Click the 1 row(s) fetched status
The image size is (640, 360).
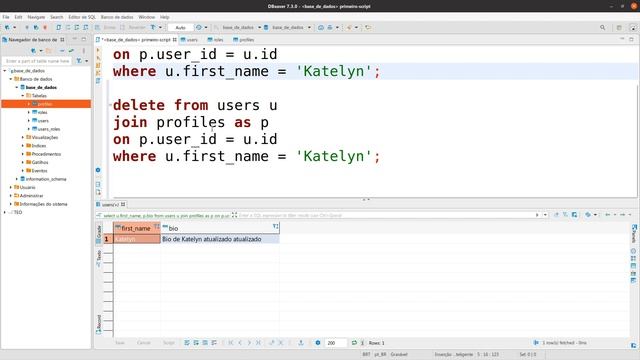(x=564, y=343)
